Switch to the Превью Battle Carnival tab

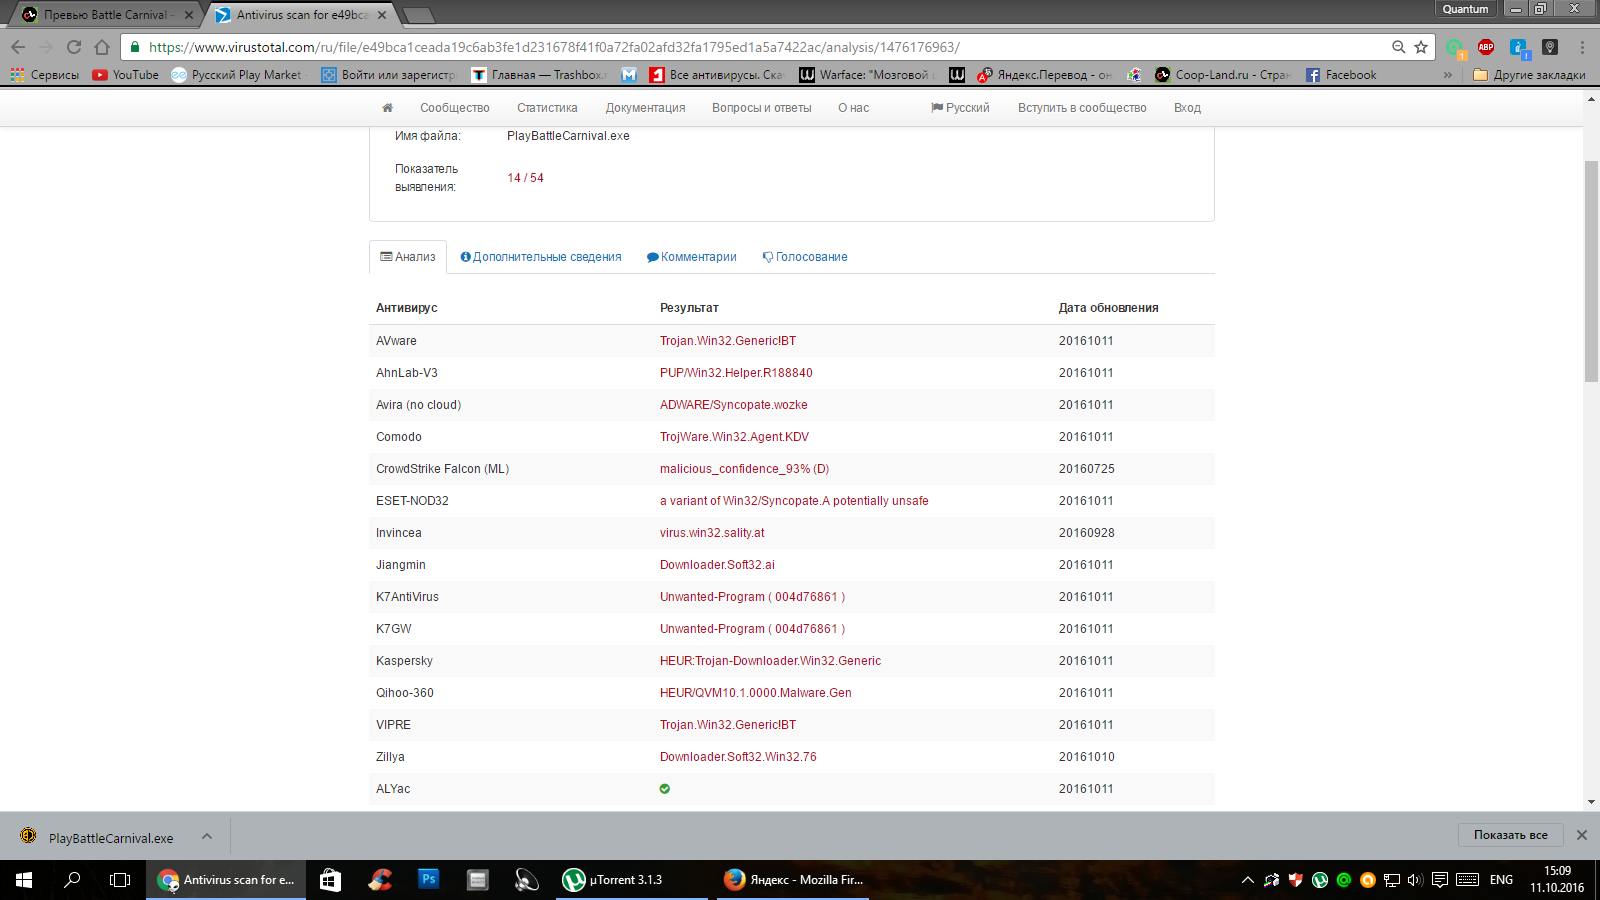pyautogui.click(x=105, y=15)
